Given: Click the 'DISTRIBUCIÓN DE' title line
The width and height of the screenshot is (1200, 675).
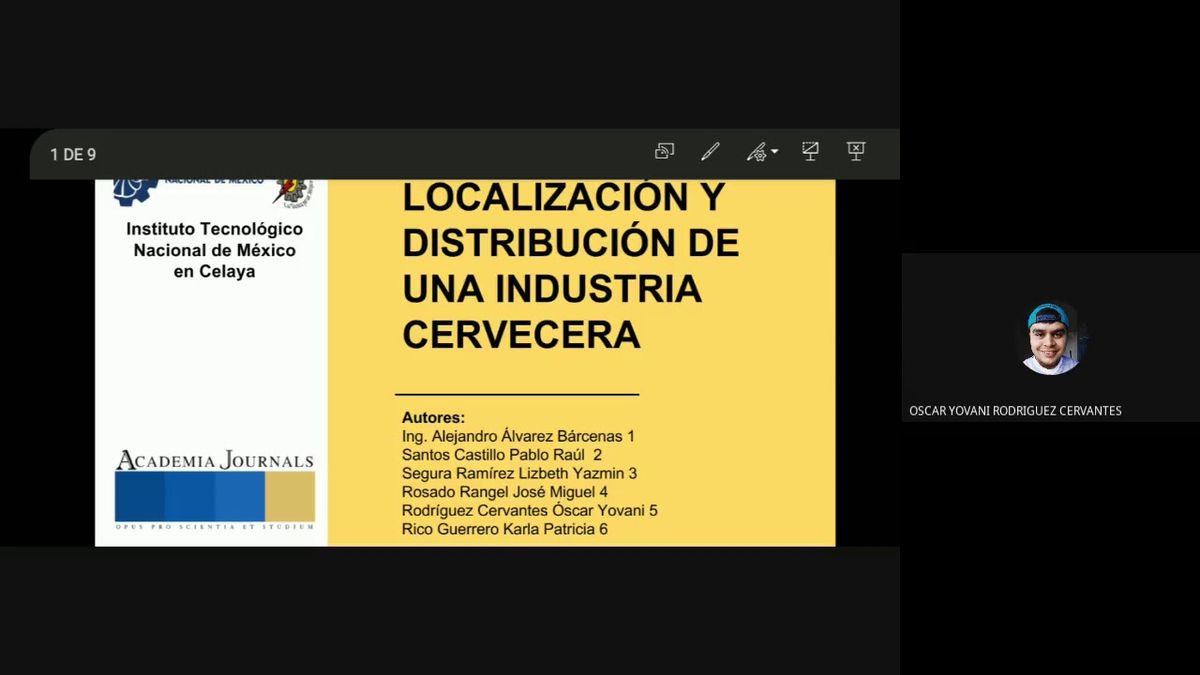Looking at the screenshot, I should (x=570, y=243).
